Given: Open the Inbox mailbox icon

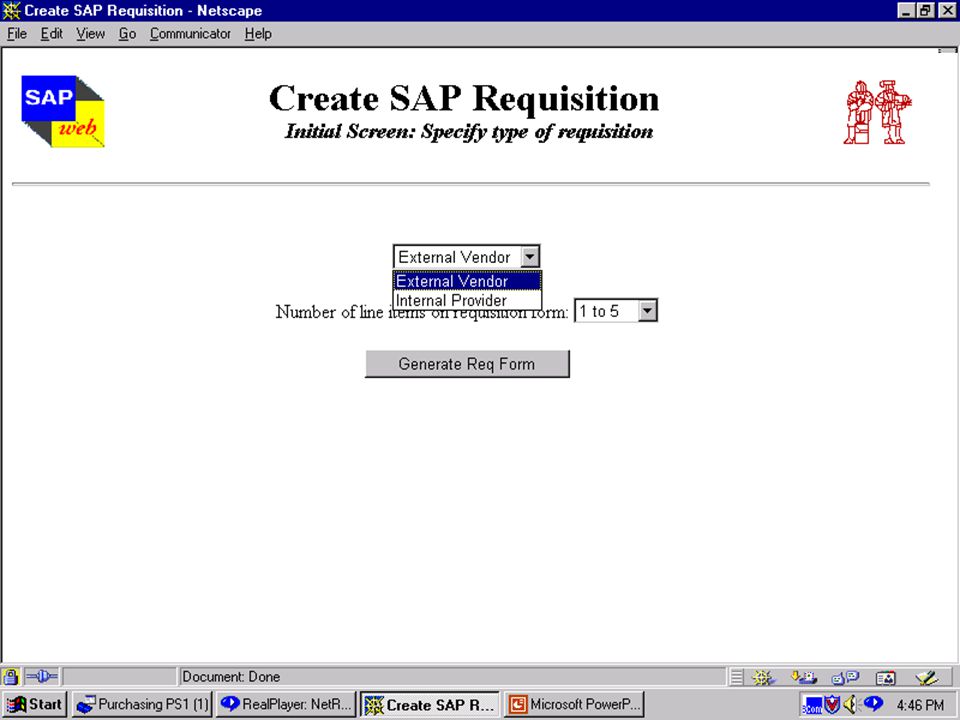Looking at the screenshot, I should pyautogui.click(x=803, y=677).
